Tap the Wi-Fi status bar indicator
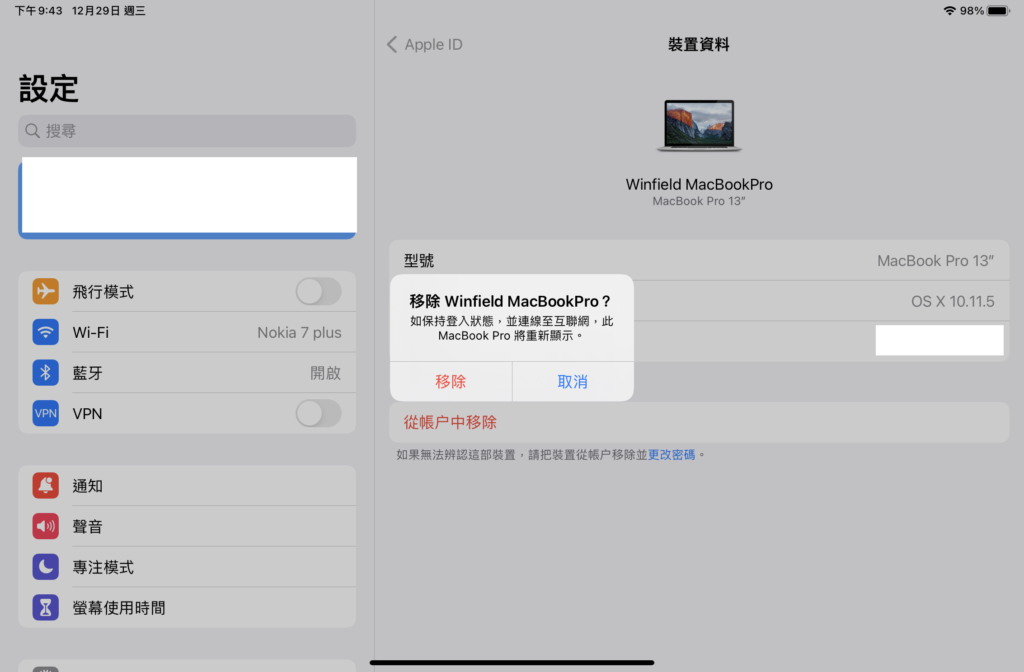Image resolution: width=1024 pixels, height=672 pixels. click(x=950, y=10)
